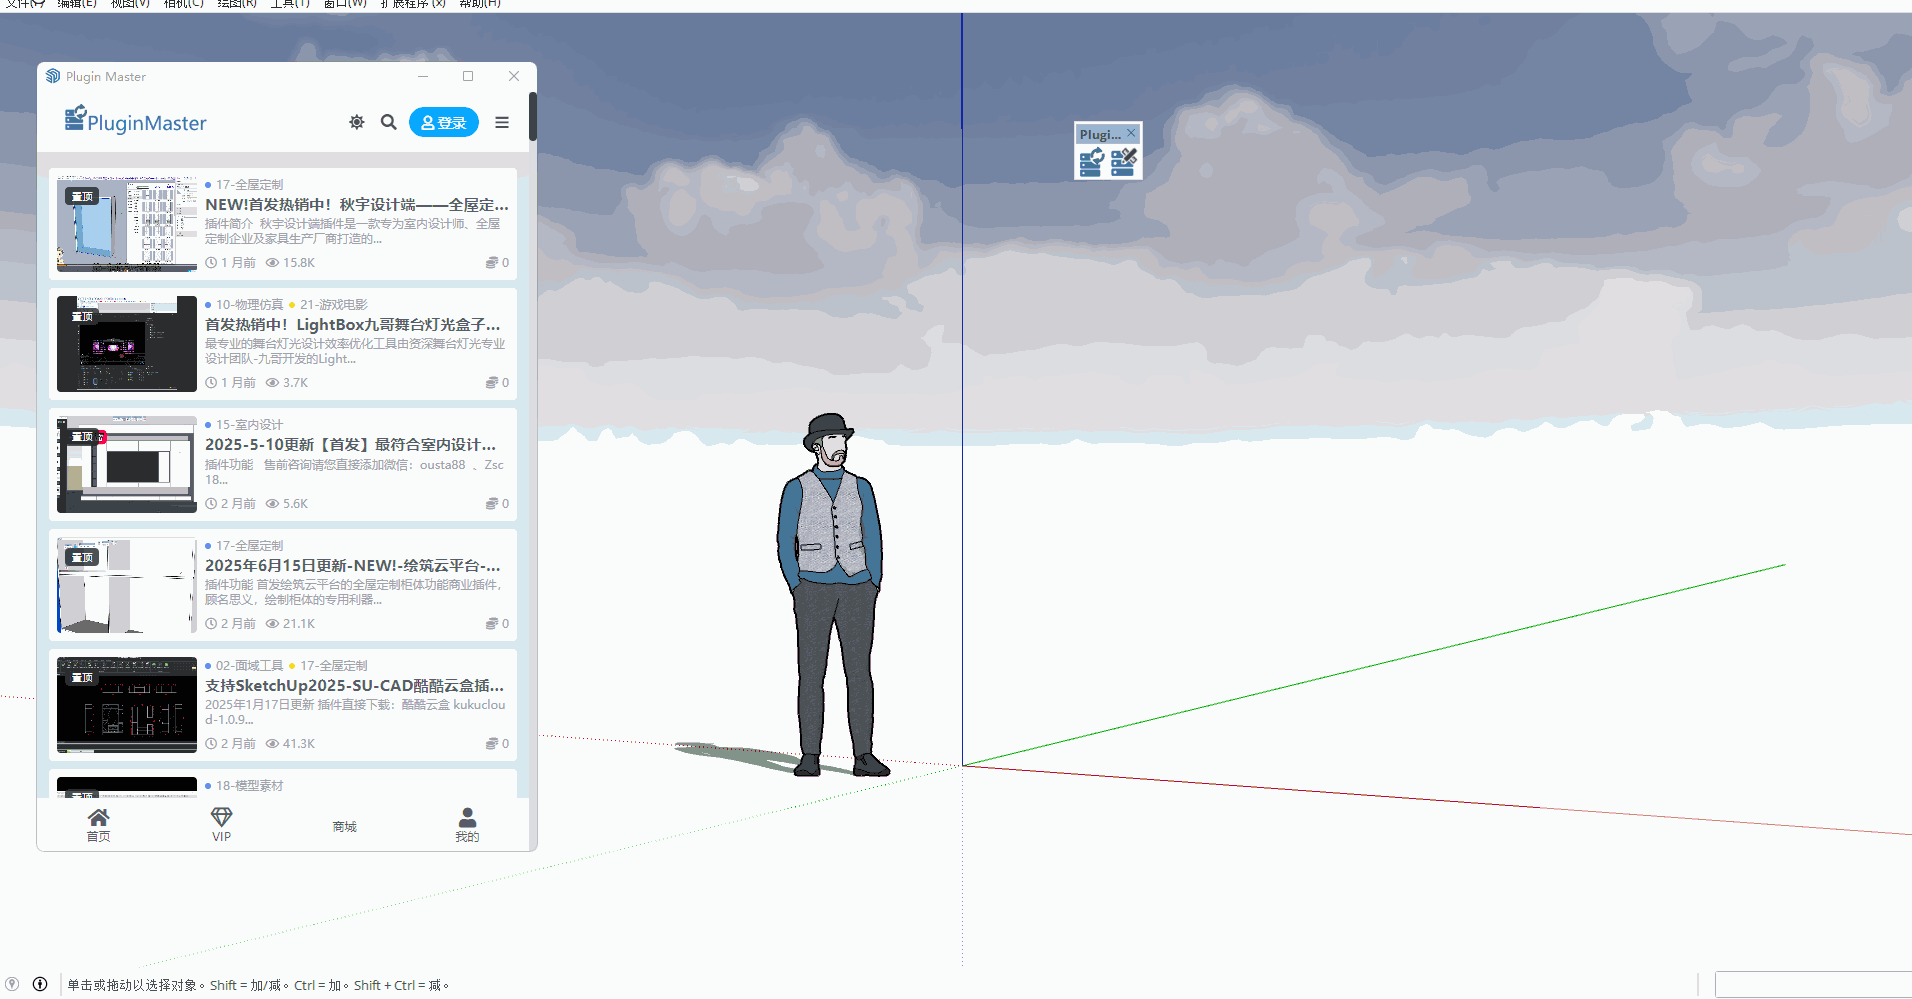The image size is (1912, 999).
Task: Click the credits person icon in status bar
Action: [x=40, y=984]
